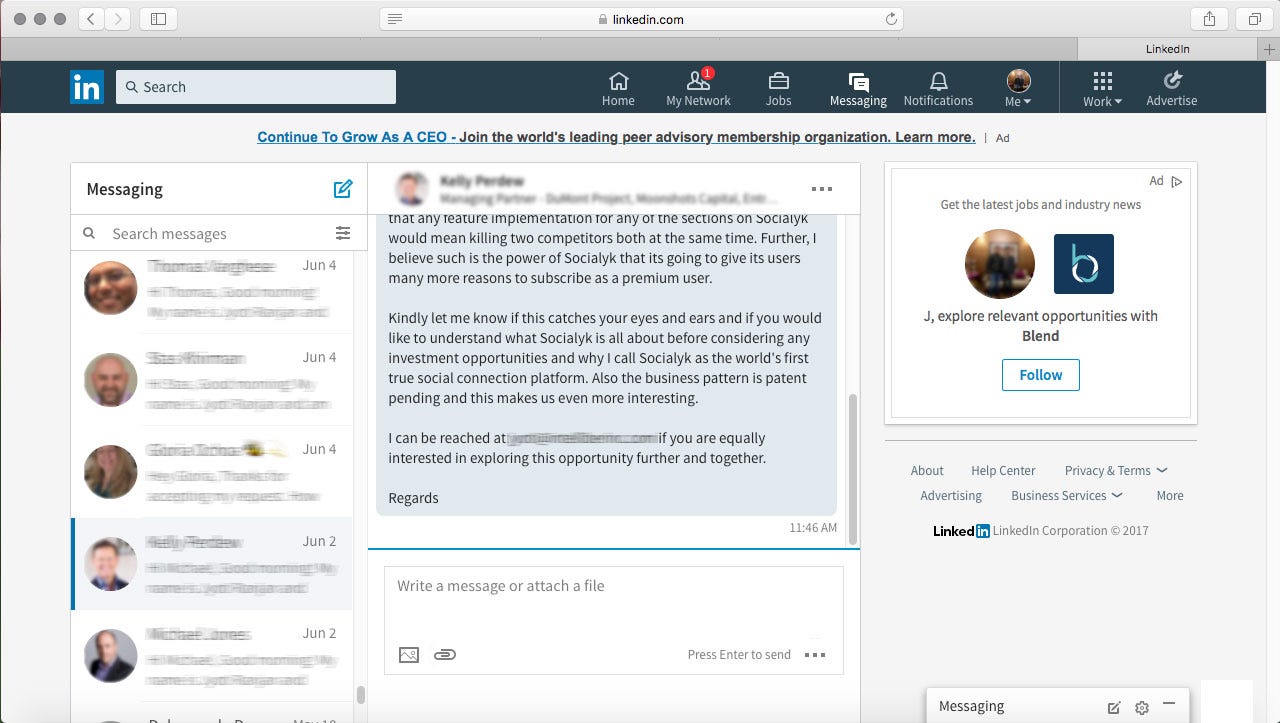Click the Press Enter to send label

pyautogui.click(x=739, y=655)
